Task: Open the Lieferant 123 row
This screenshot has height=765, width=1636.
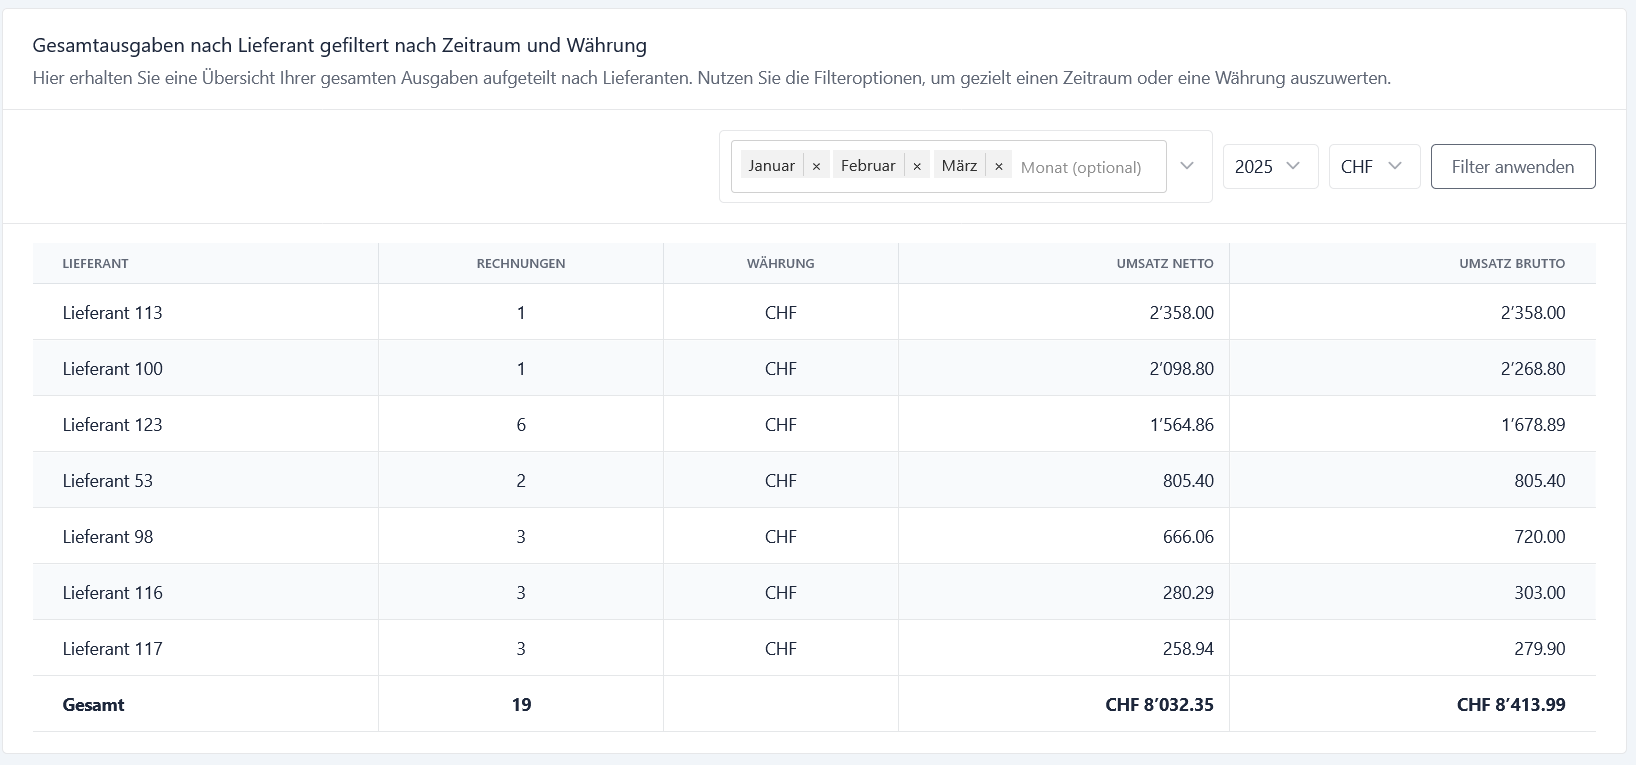Action: 112,425
